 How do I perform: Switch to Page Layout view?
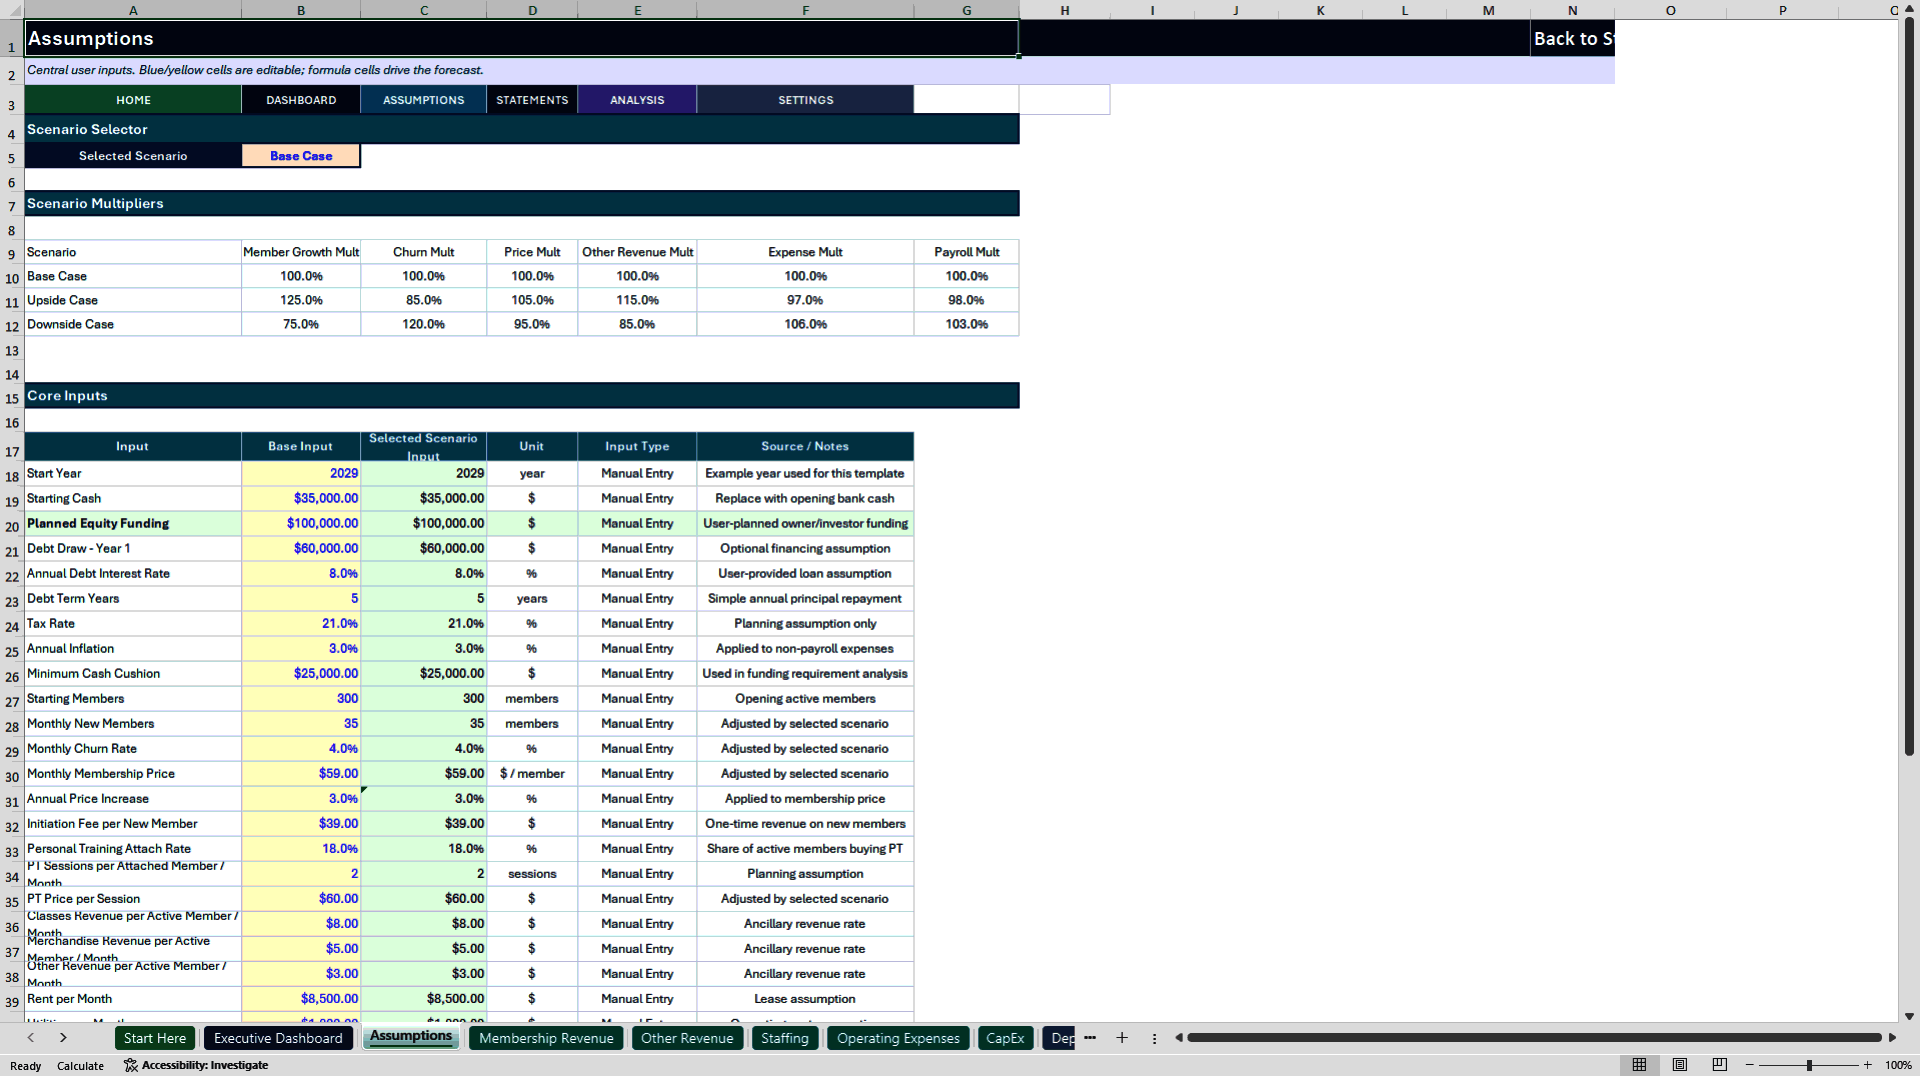pos(1680,1065)
